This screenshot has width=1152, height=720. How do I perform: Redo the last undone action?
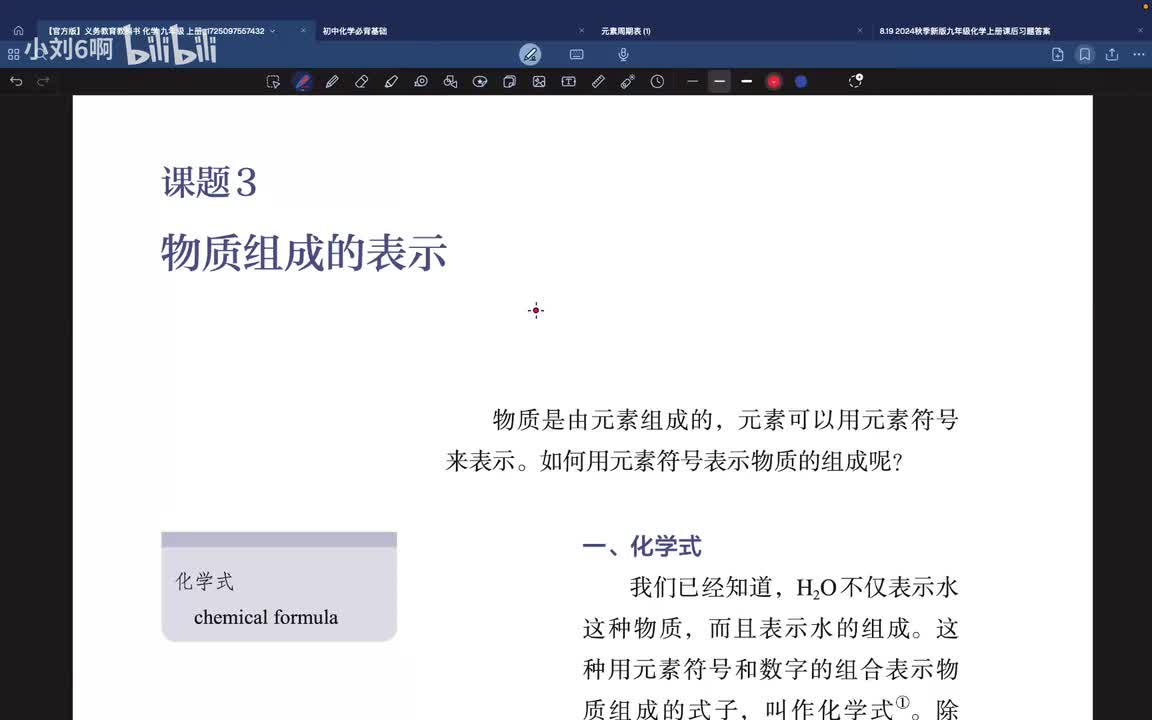point(43,82)
